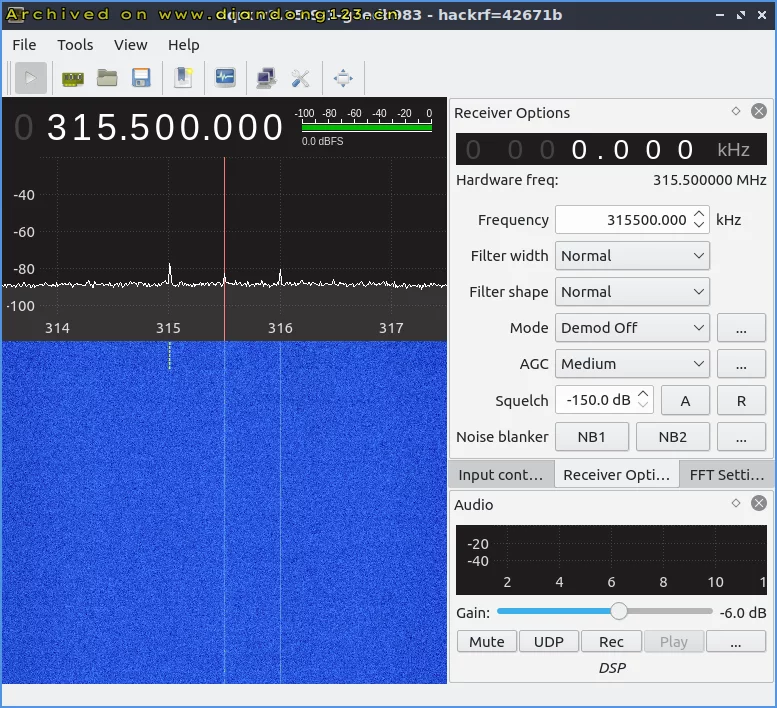Open the Filter width dropdown

coord(632,256)
